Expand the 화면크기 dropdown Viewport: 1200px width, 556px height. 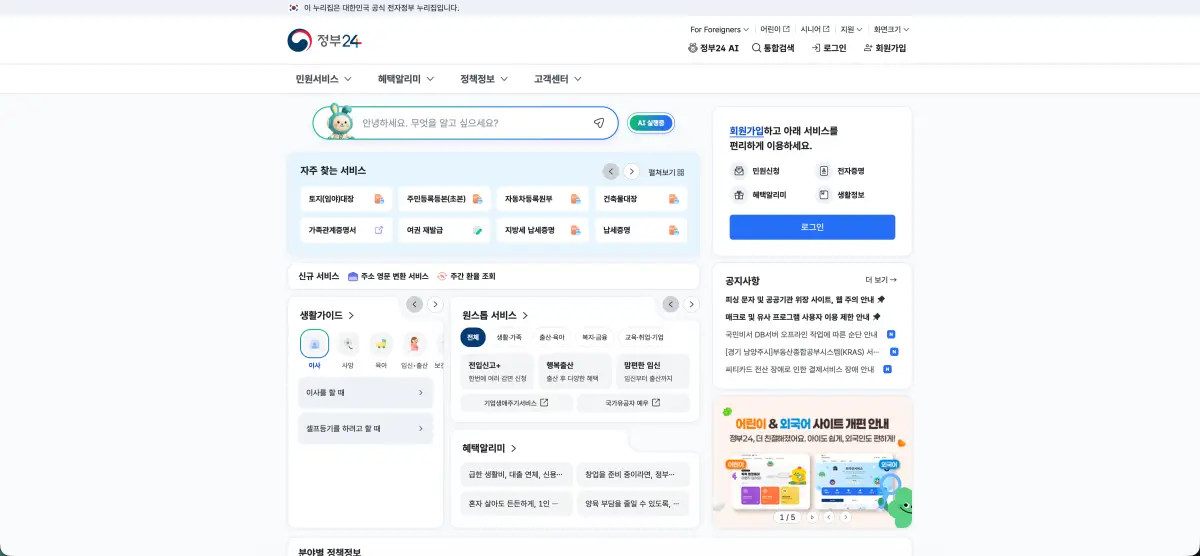point(891,29)
